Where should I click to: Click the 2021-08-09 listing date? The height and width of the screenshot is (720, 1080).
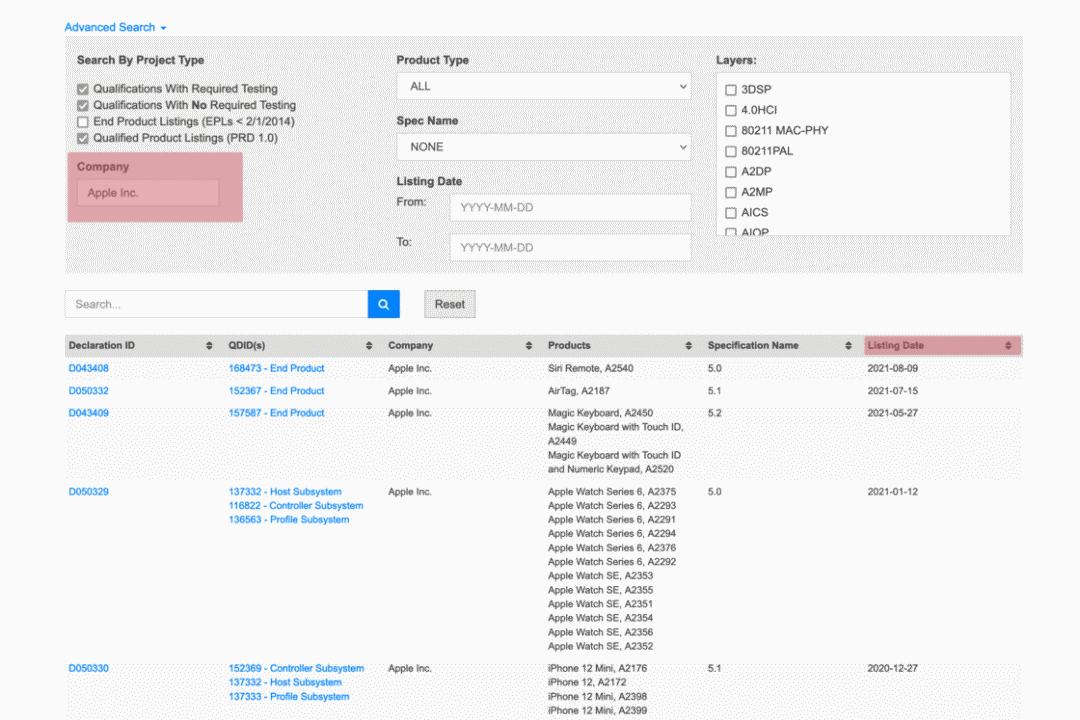(x=892, y=369)
